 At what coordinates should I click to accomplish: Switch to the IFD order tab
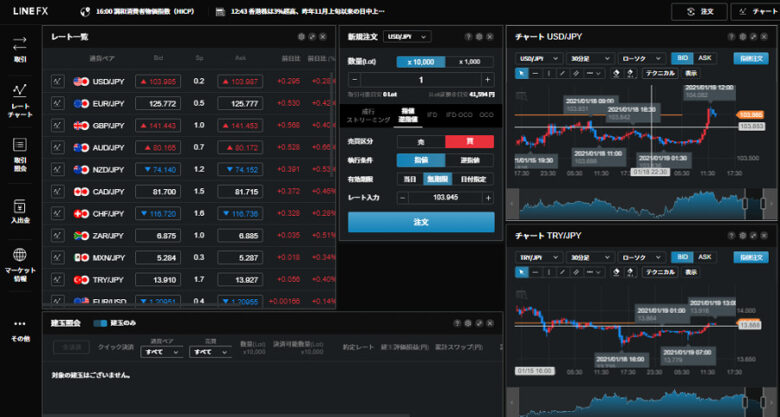(432, 115)
